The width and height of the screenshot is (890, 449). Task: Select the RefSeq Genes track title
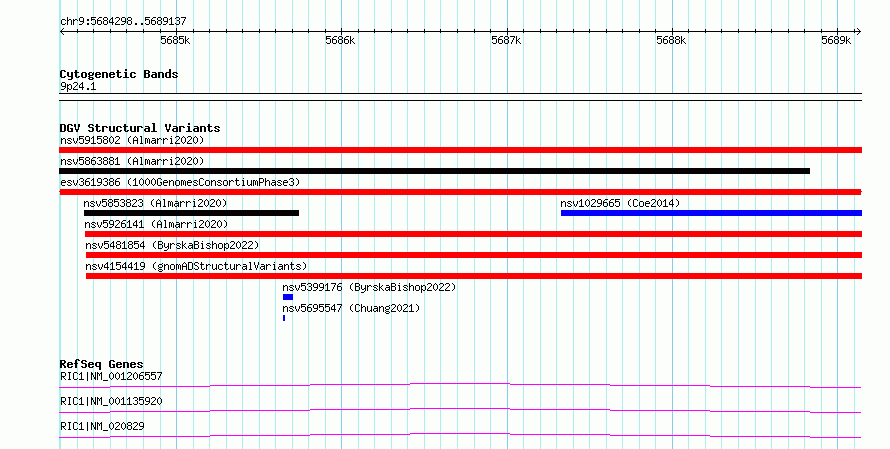click(x=102, y=364)
